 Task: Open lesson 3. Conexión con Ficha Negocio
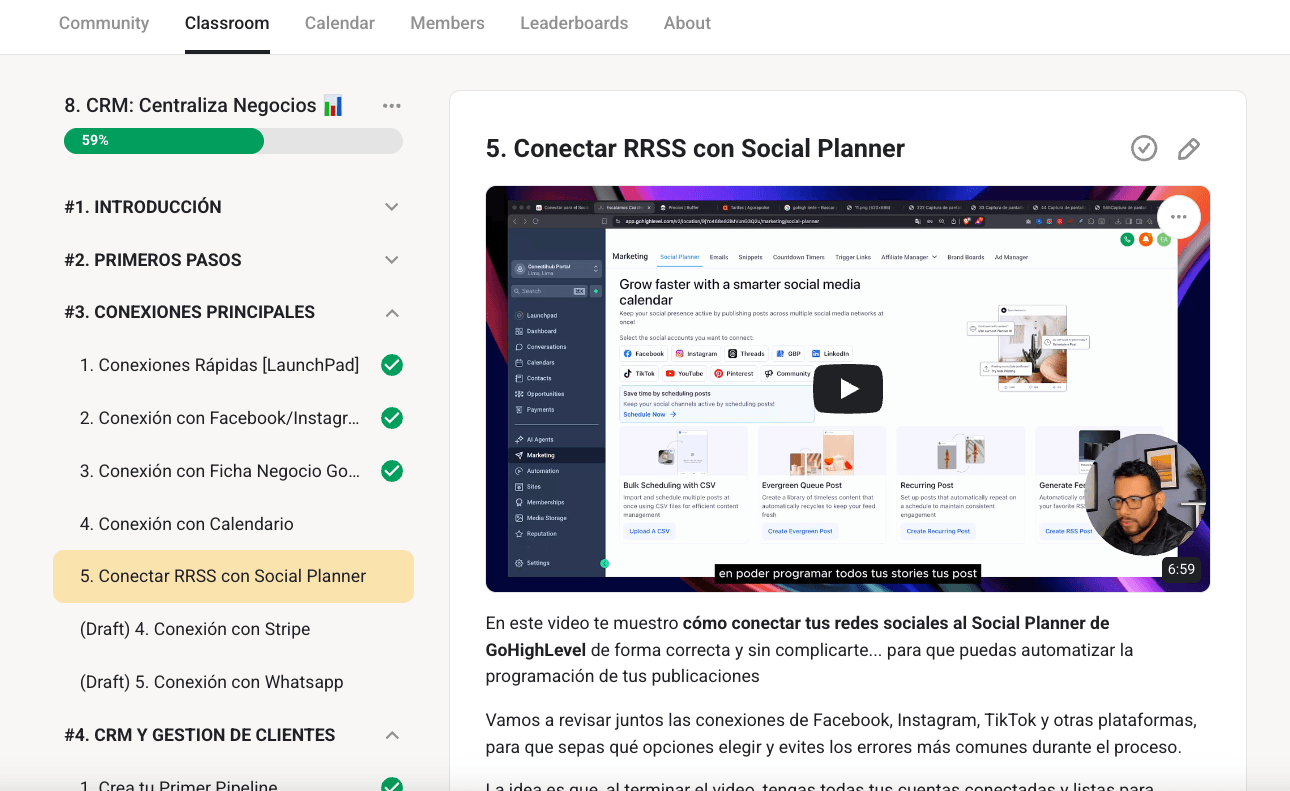tap(220, 471)
